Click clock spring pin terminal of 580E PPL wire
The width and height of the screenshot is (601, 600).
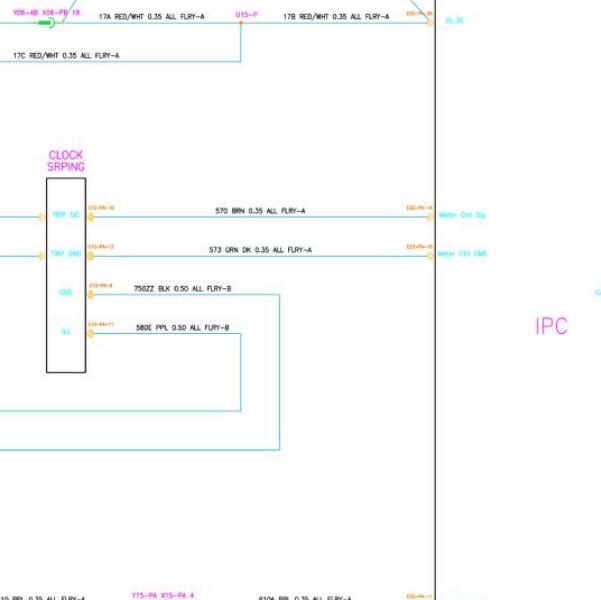coord(90,334)
